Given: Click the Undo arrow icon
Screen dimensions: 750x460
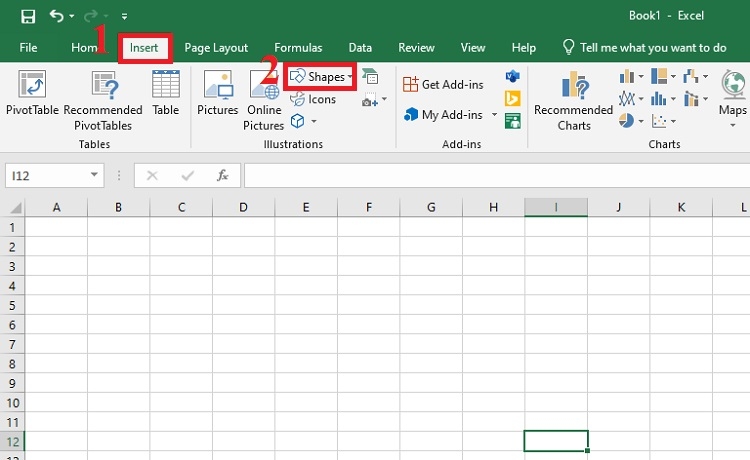Looking at the screenshot, I should (56, 16).
